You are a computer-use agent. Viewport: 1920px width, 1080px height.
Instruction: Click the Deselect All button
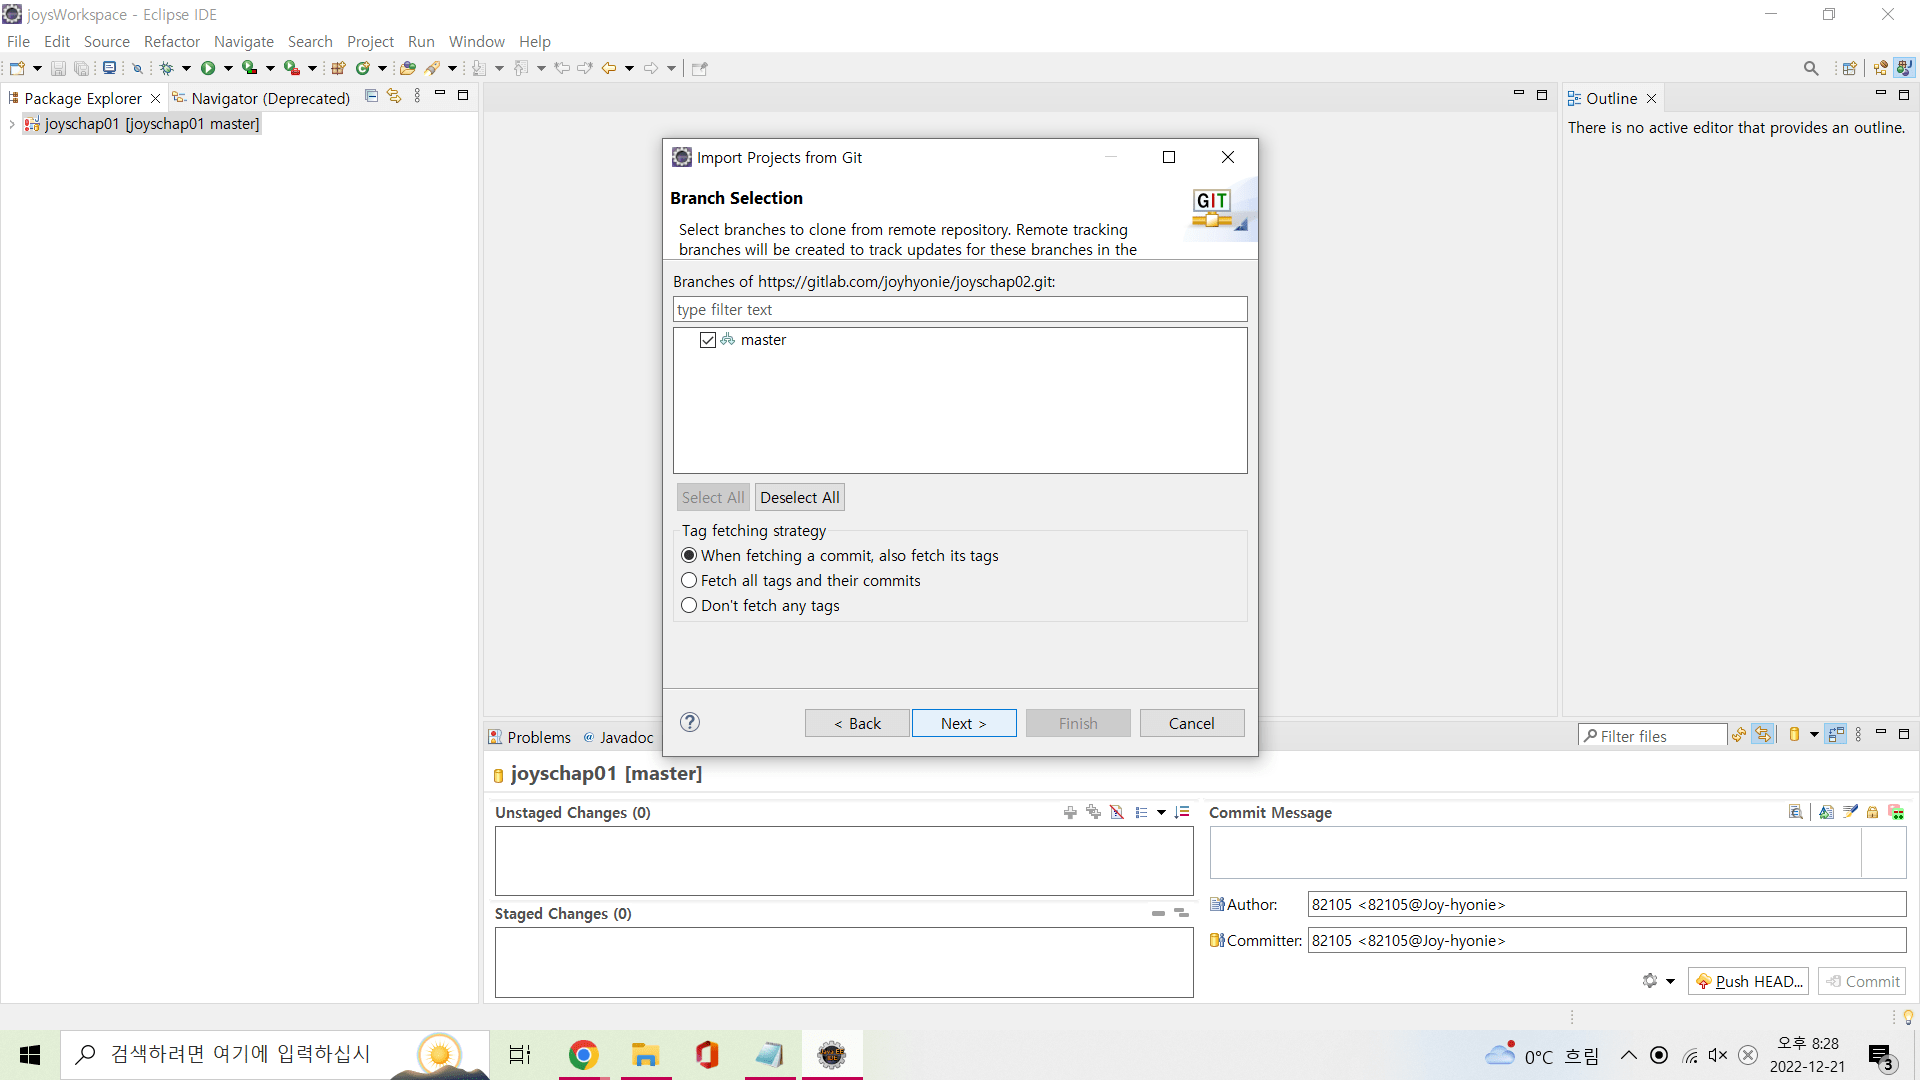click(799, 497)
